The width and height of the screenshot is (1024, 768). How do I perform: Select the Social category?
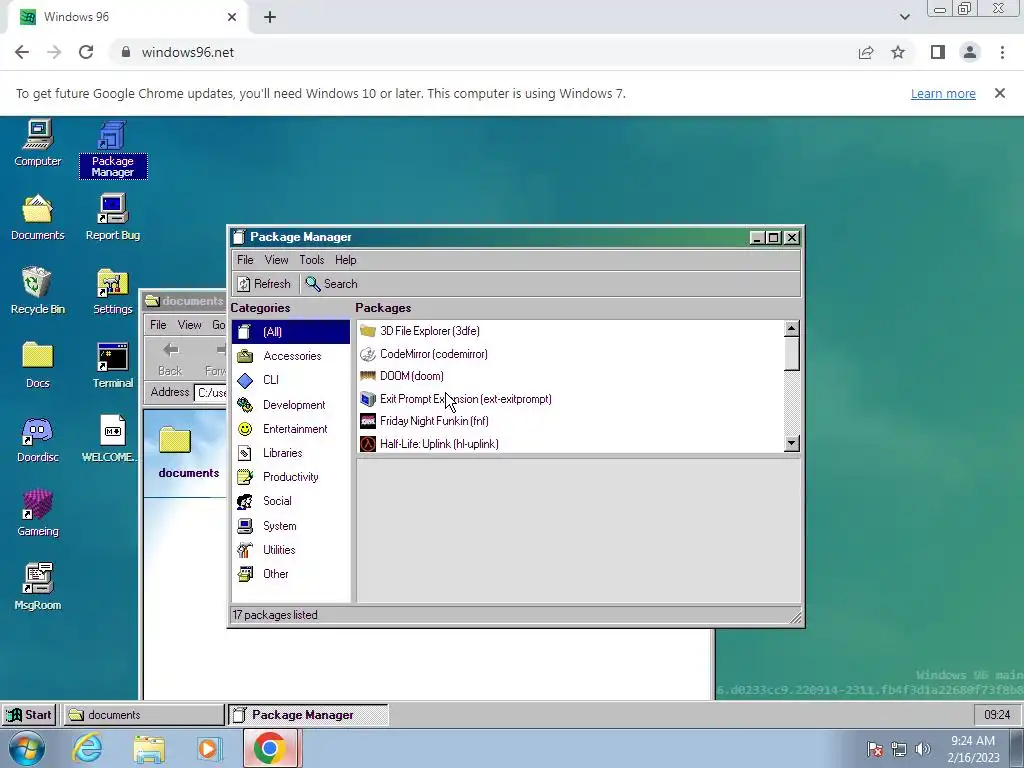click(291, 502)
